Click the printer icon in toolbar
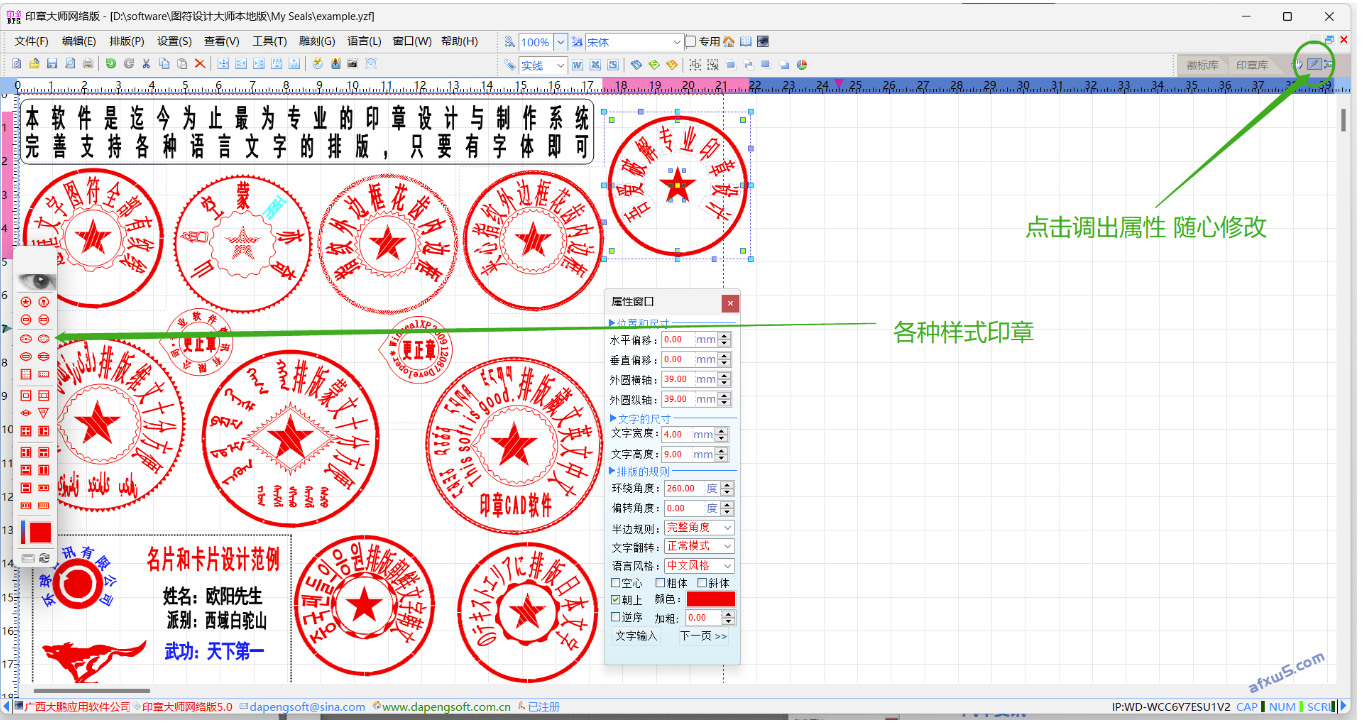The width and height of the screenshot is (1363, 724). (x=89, y=64)
